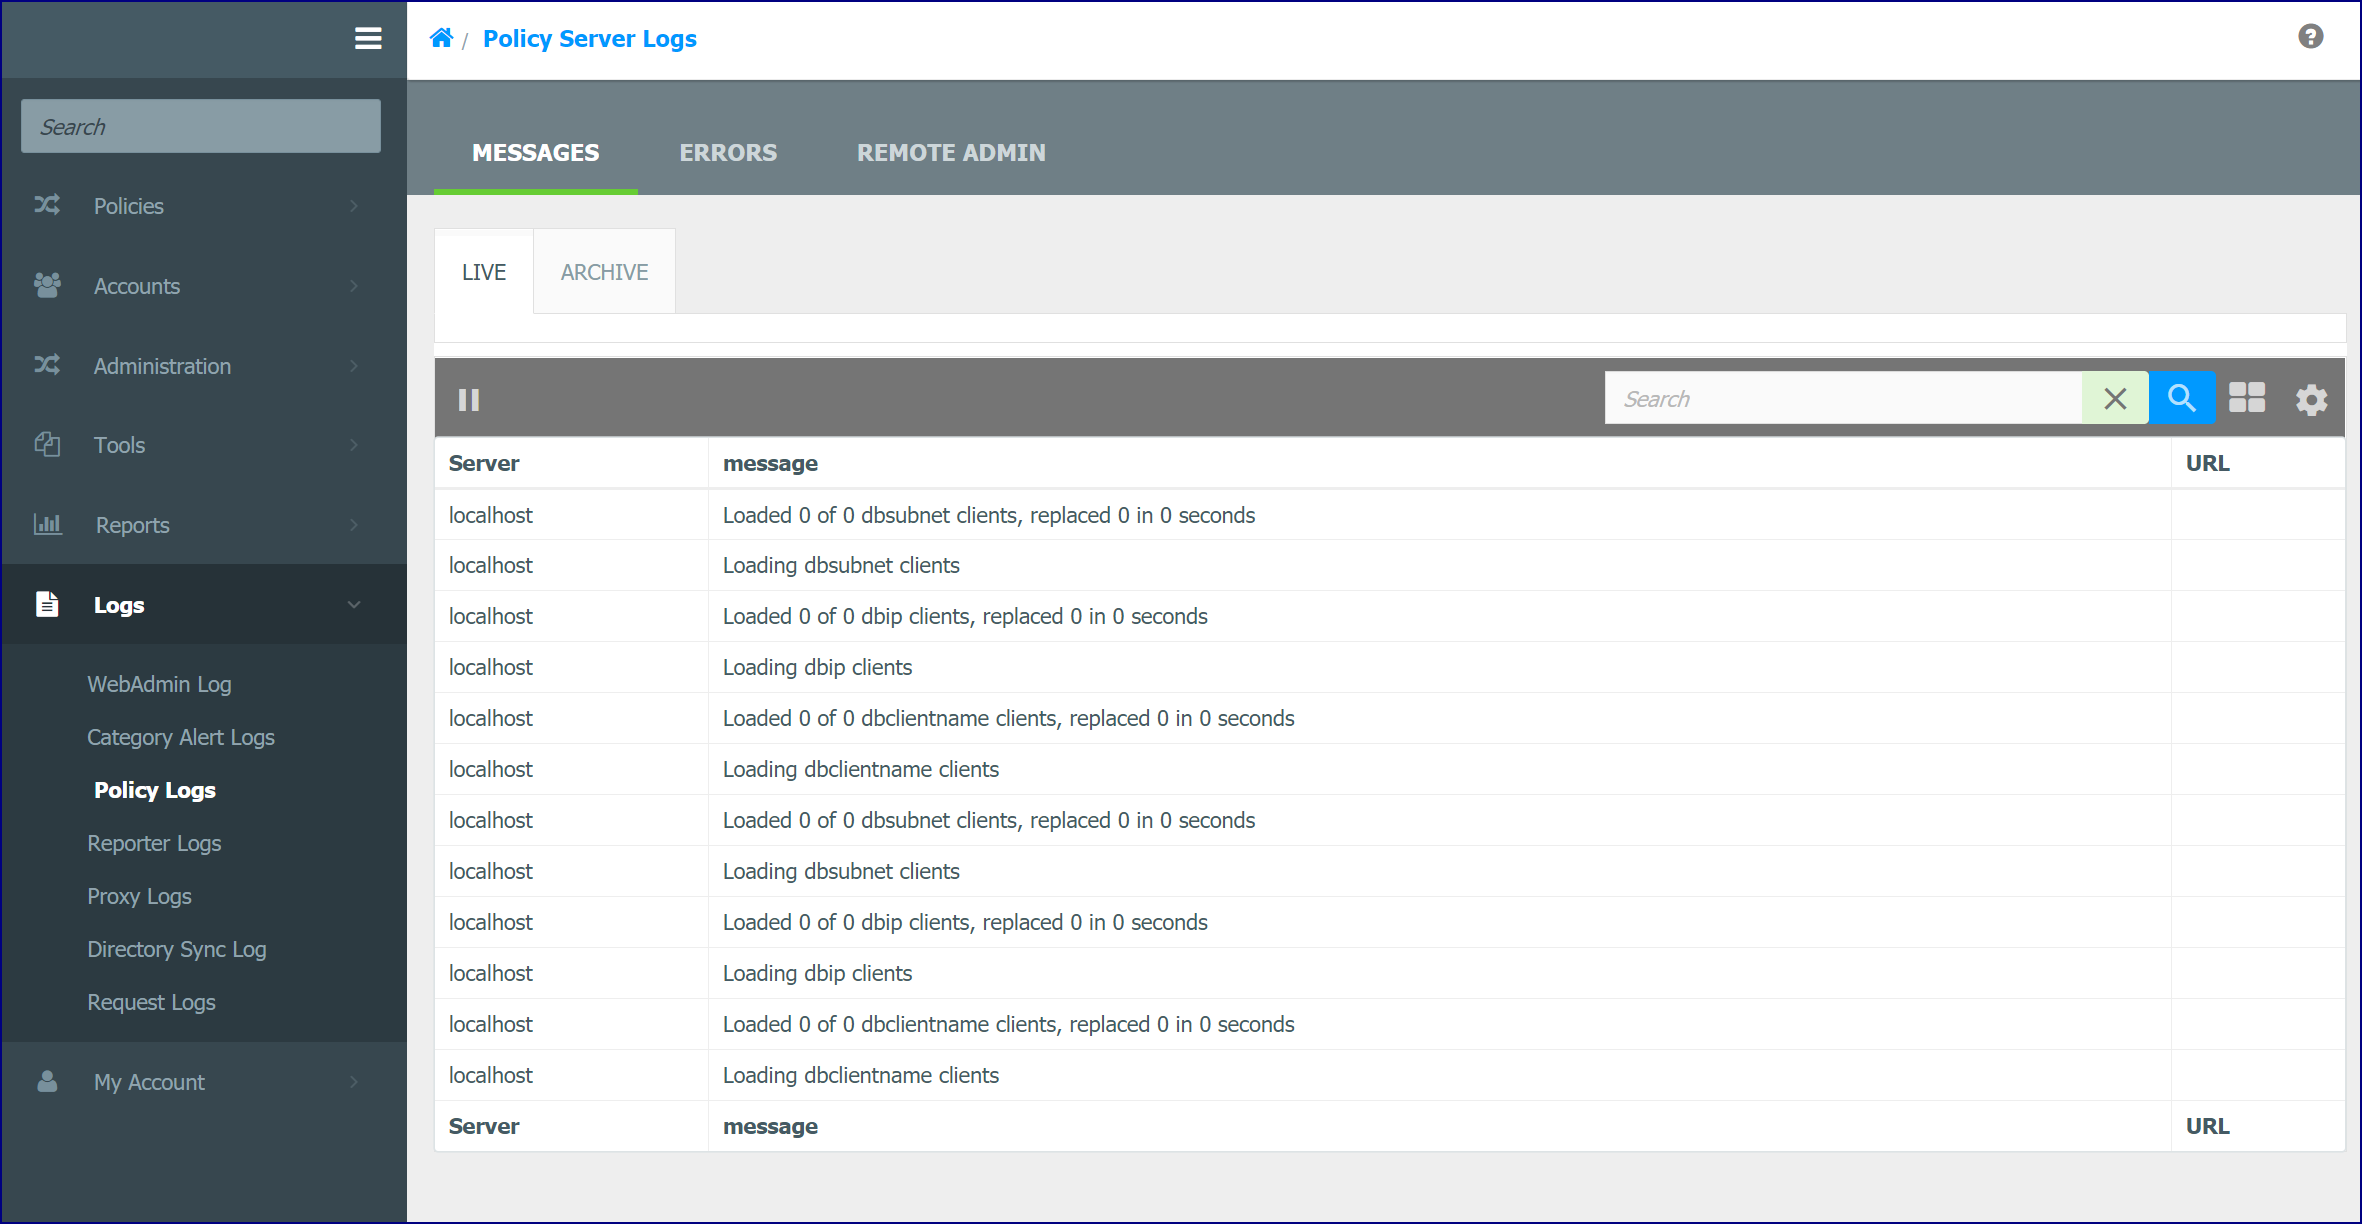Image resolution: width=2362 pixels, height=1224 pixels.
Task: Select first 'Loaded 0 of 0 dbclientname' message
Action: coord(1008,718)
